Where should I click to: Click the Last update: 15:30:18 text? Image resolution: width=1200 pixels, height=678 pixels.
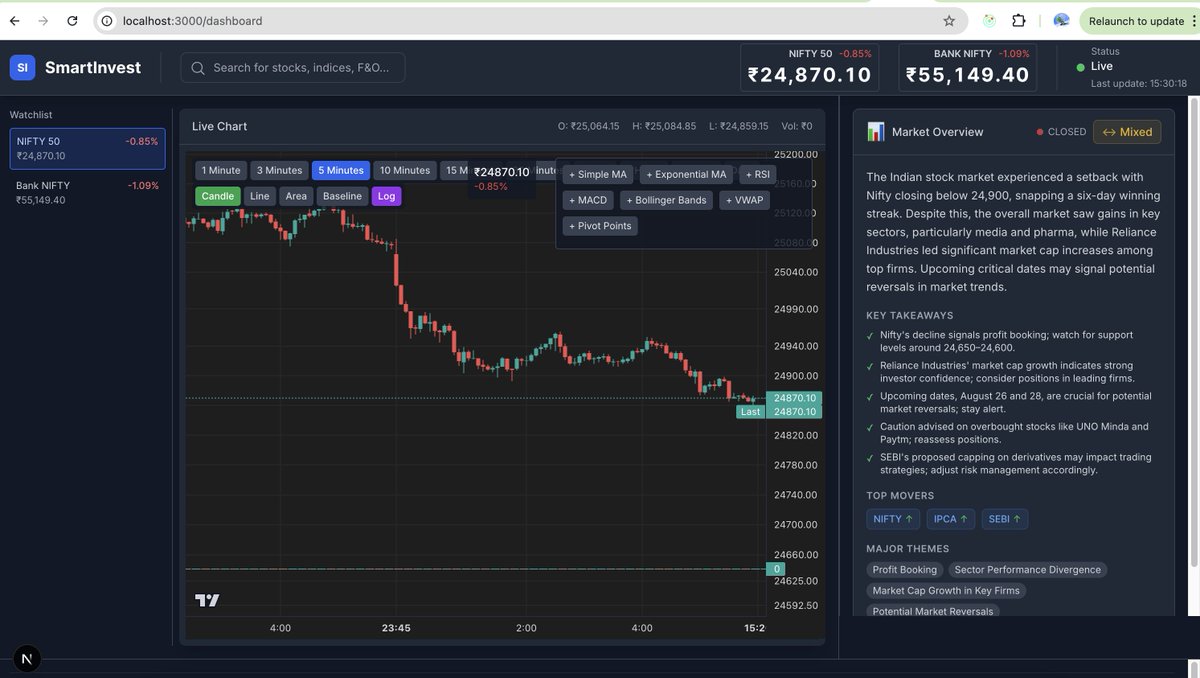(1139, 84)
